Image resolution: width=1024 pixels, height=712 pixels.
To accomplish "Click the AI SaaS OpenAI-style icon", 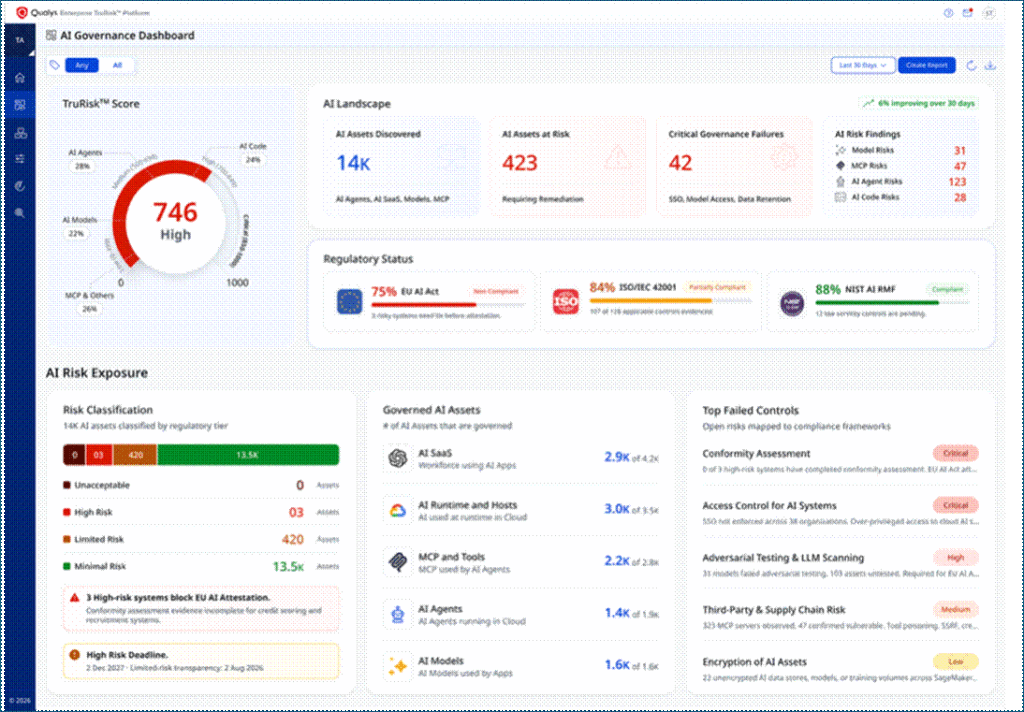I will point(398,459).
